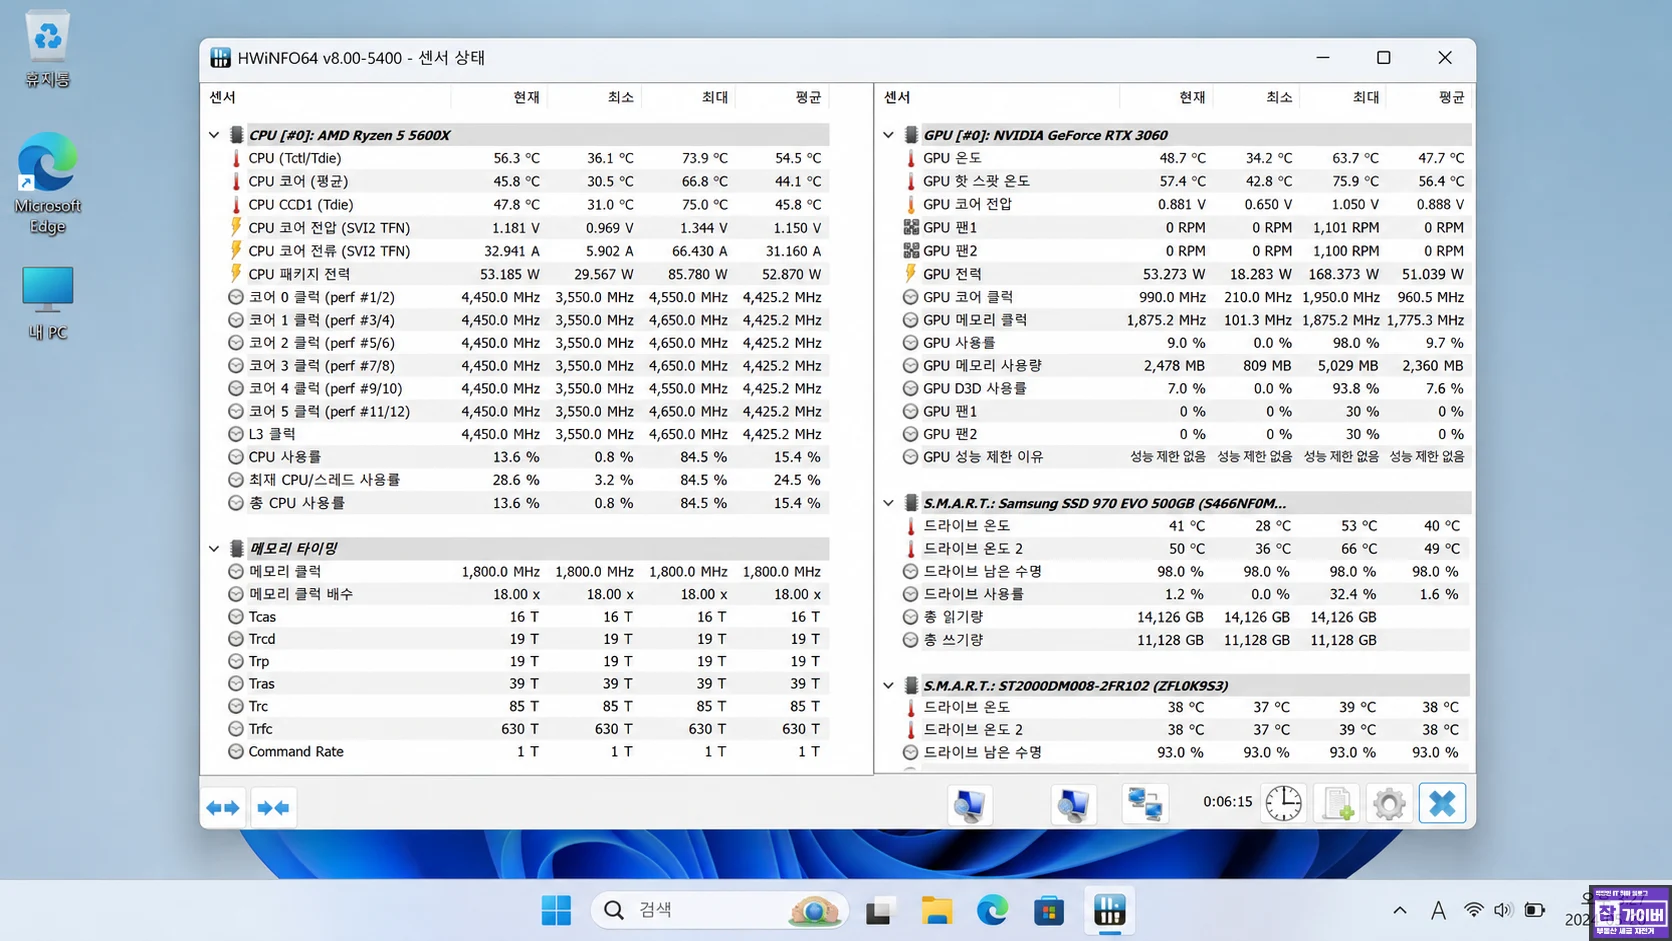Screen dimensions: 1672x941
Task: Select the 총 읽기량 row
Action: point(1186,617)
